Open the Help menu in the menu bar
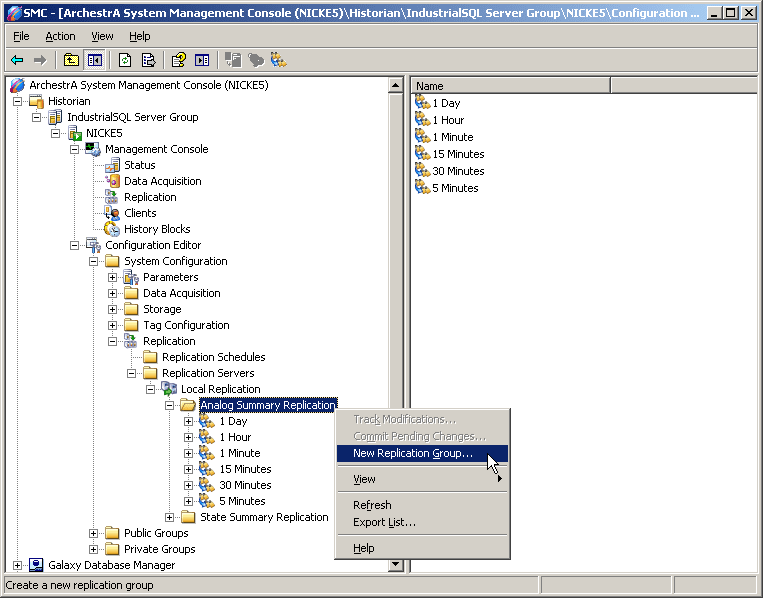 pyautogui.click(x=140, y=36)
